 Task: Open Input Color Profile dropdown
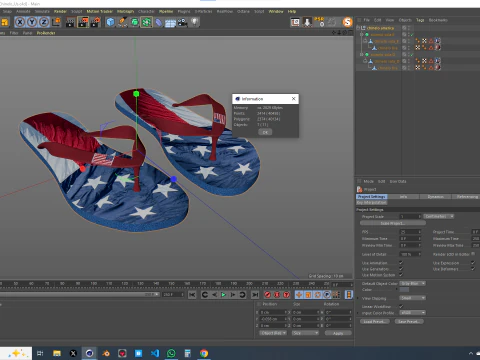coord(412,313)
